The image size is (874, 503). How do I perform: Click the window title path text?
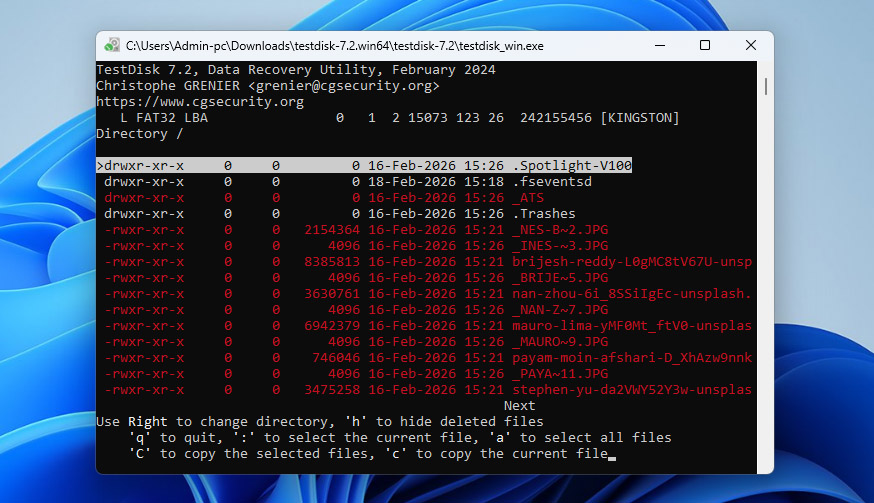[334, 46]
